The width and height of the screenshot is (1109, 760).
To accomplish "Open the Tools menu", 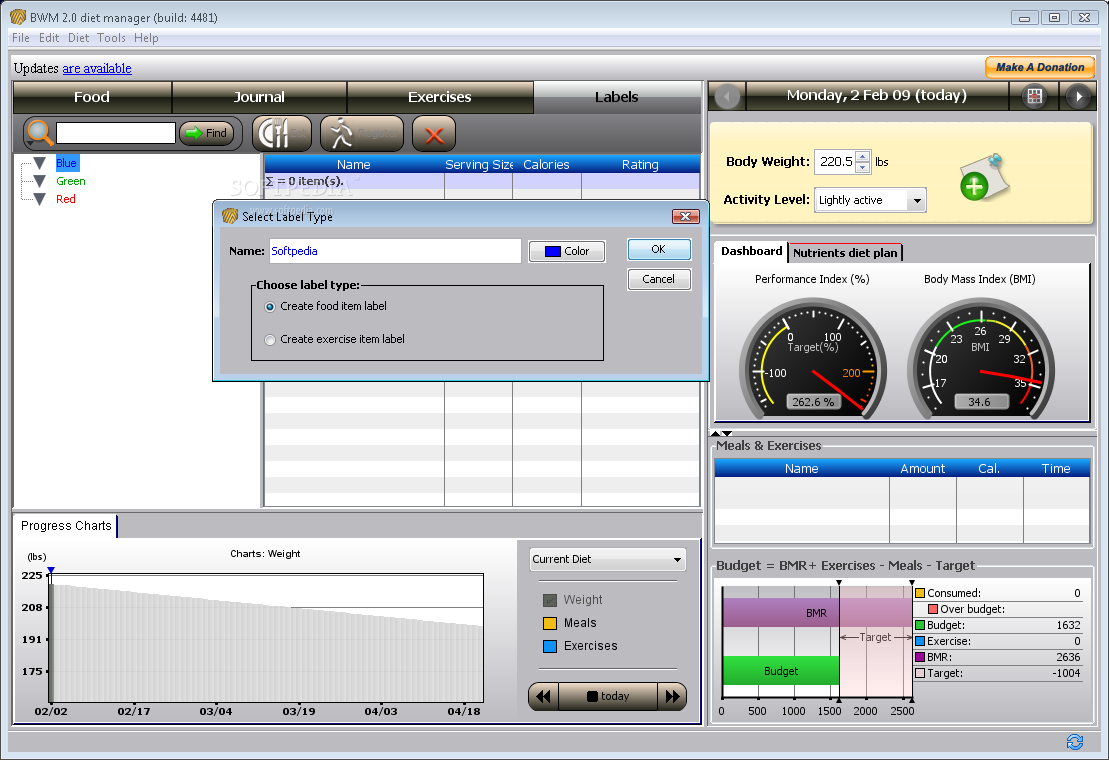I will click(x=111, y=38).
